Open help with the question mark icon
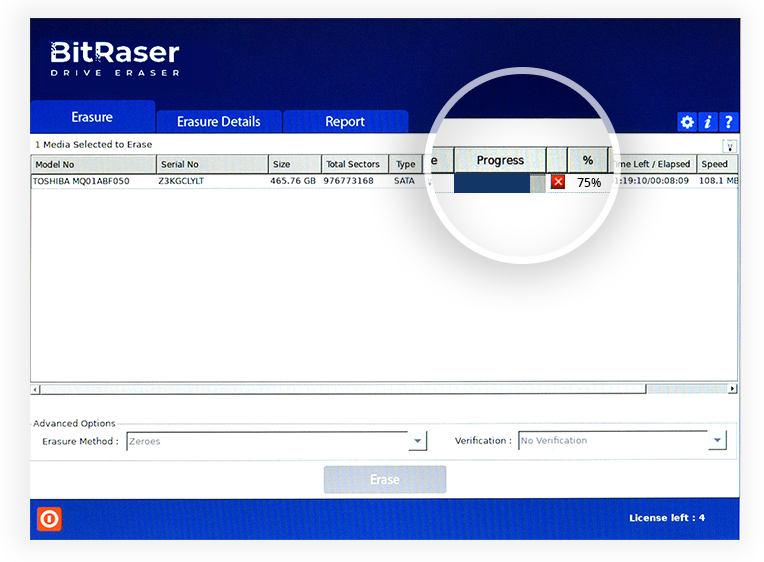Viewport: 764px width, 562px height. [728, 122]
